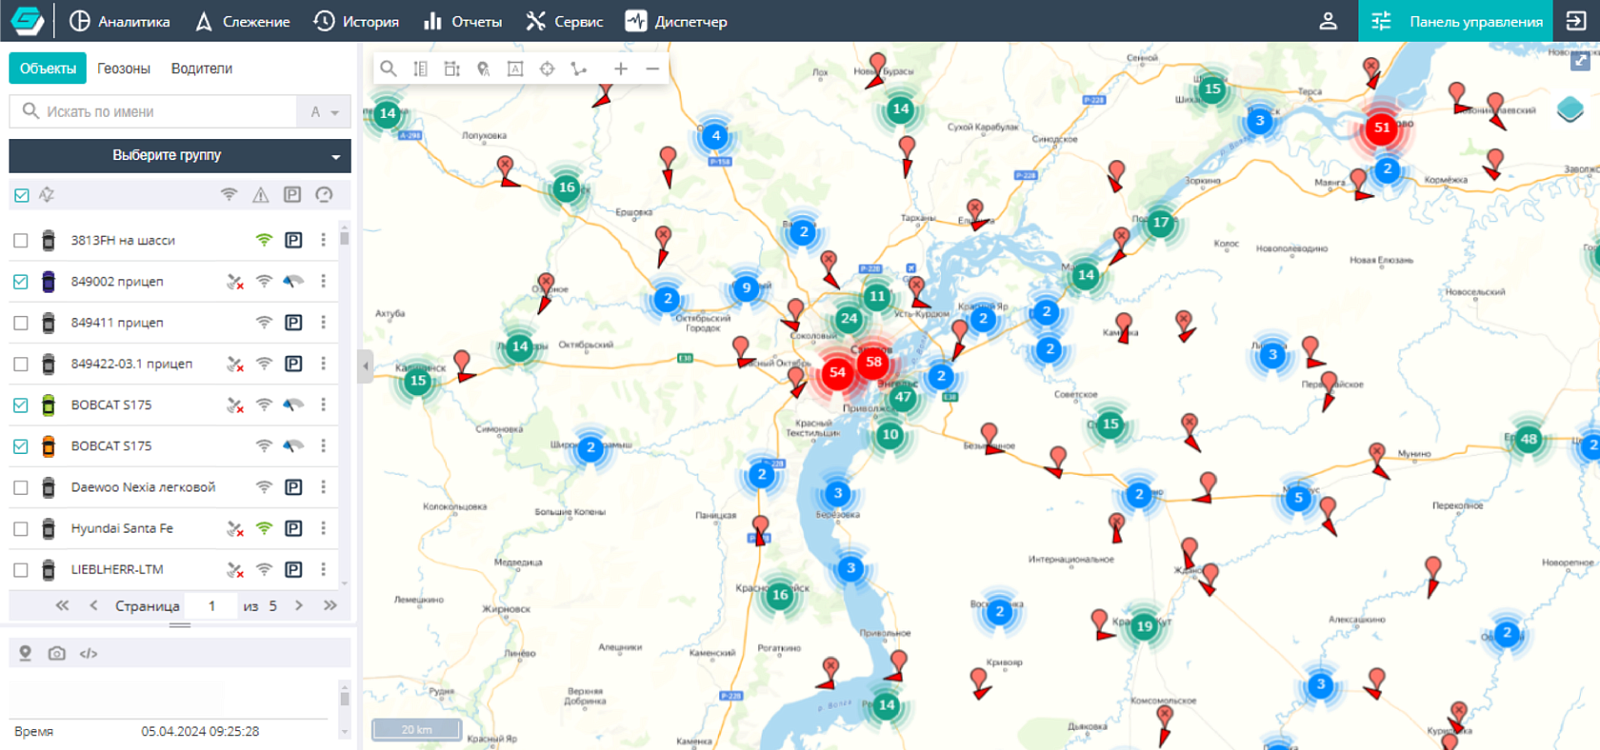
Task: Select the area measurement tool
Action: coord(452,69)
